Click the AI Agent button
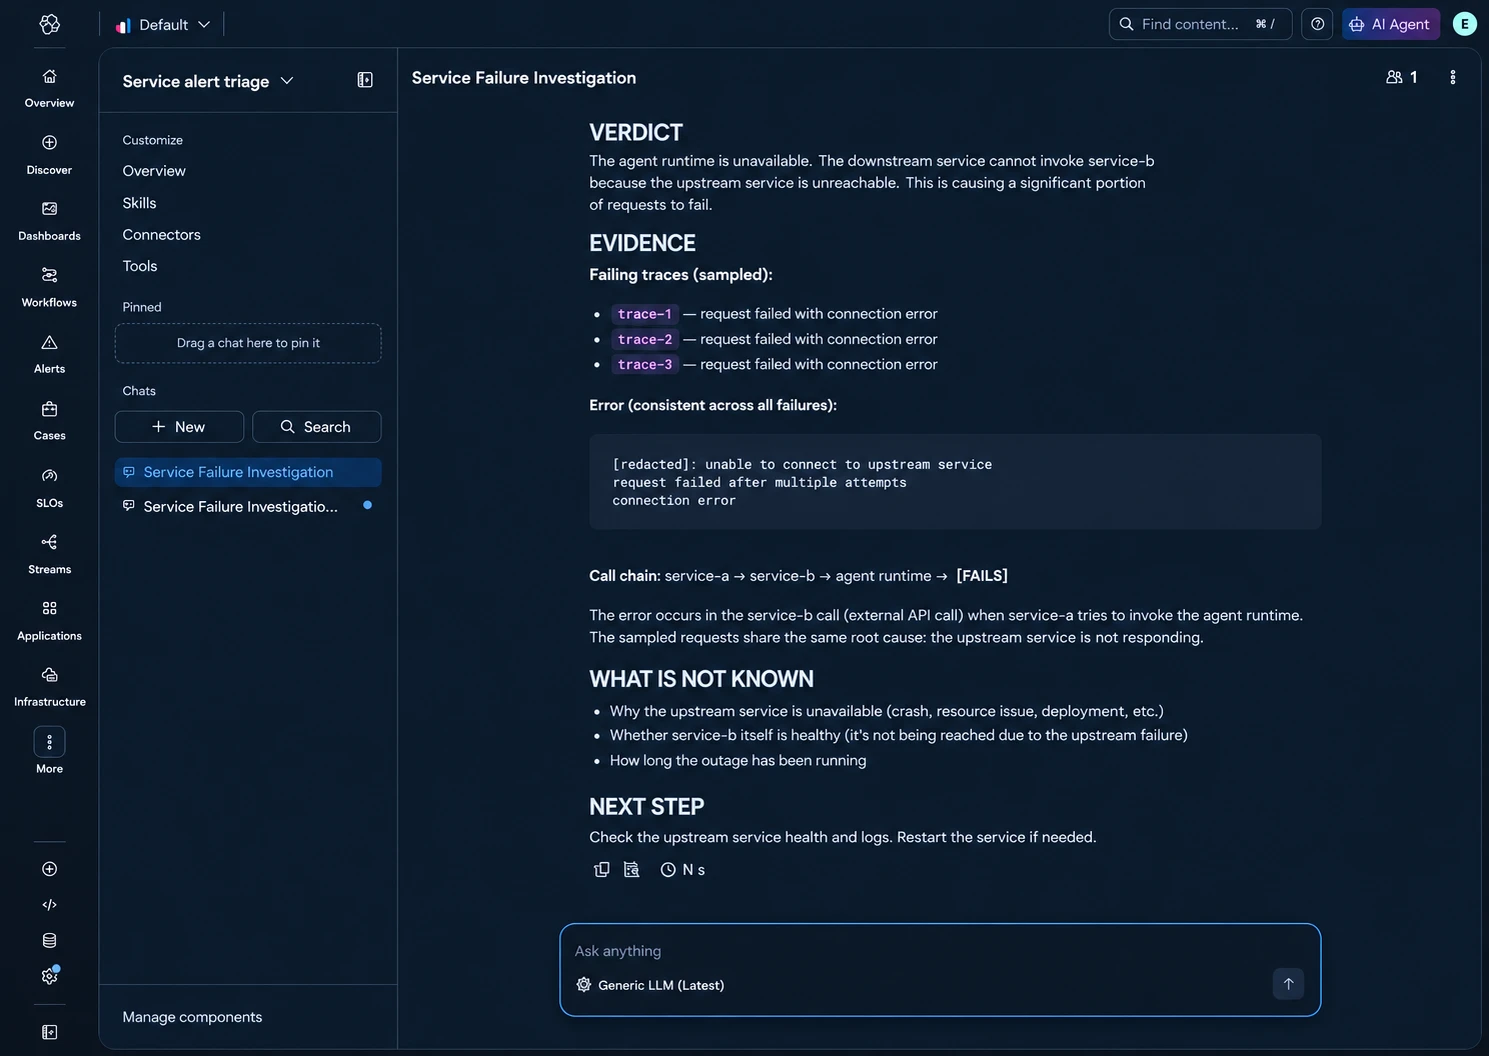Image resolution: width=1489 pixels, height=1056 pixels. (1390, 24)
